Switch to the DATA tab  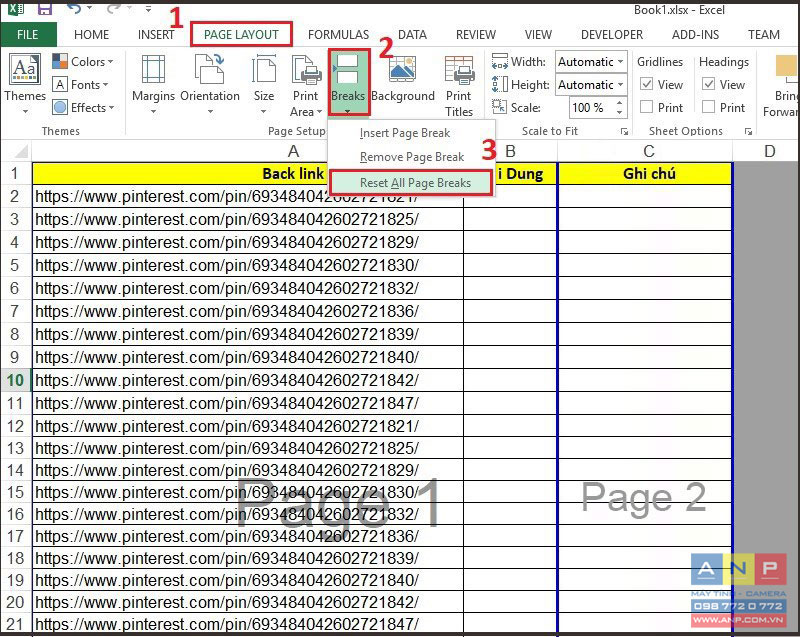(x=412, y=35)
